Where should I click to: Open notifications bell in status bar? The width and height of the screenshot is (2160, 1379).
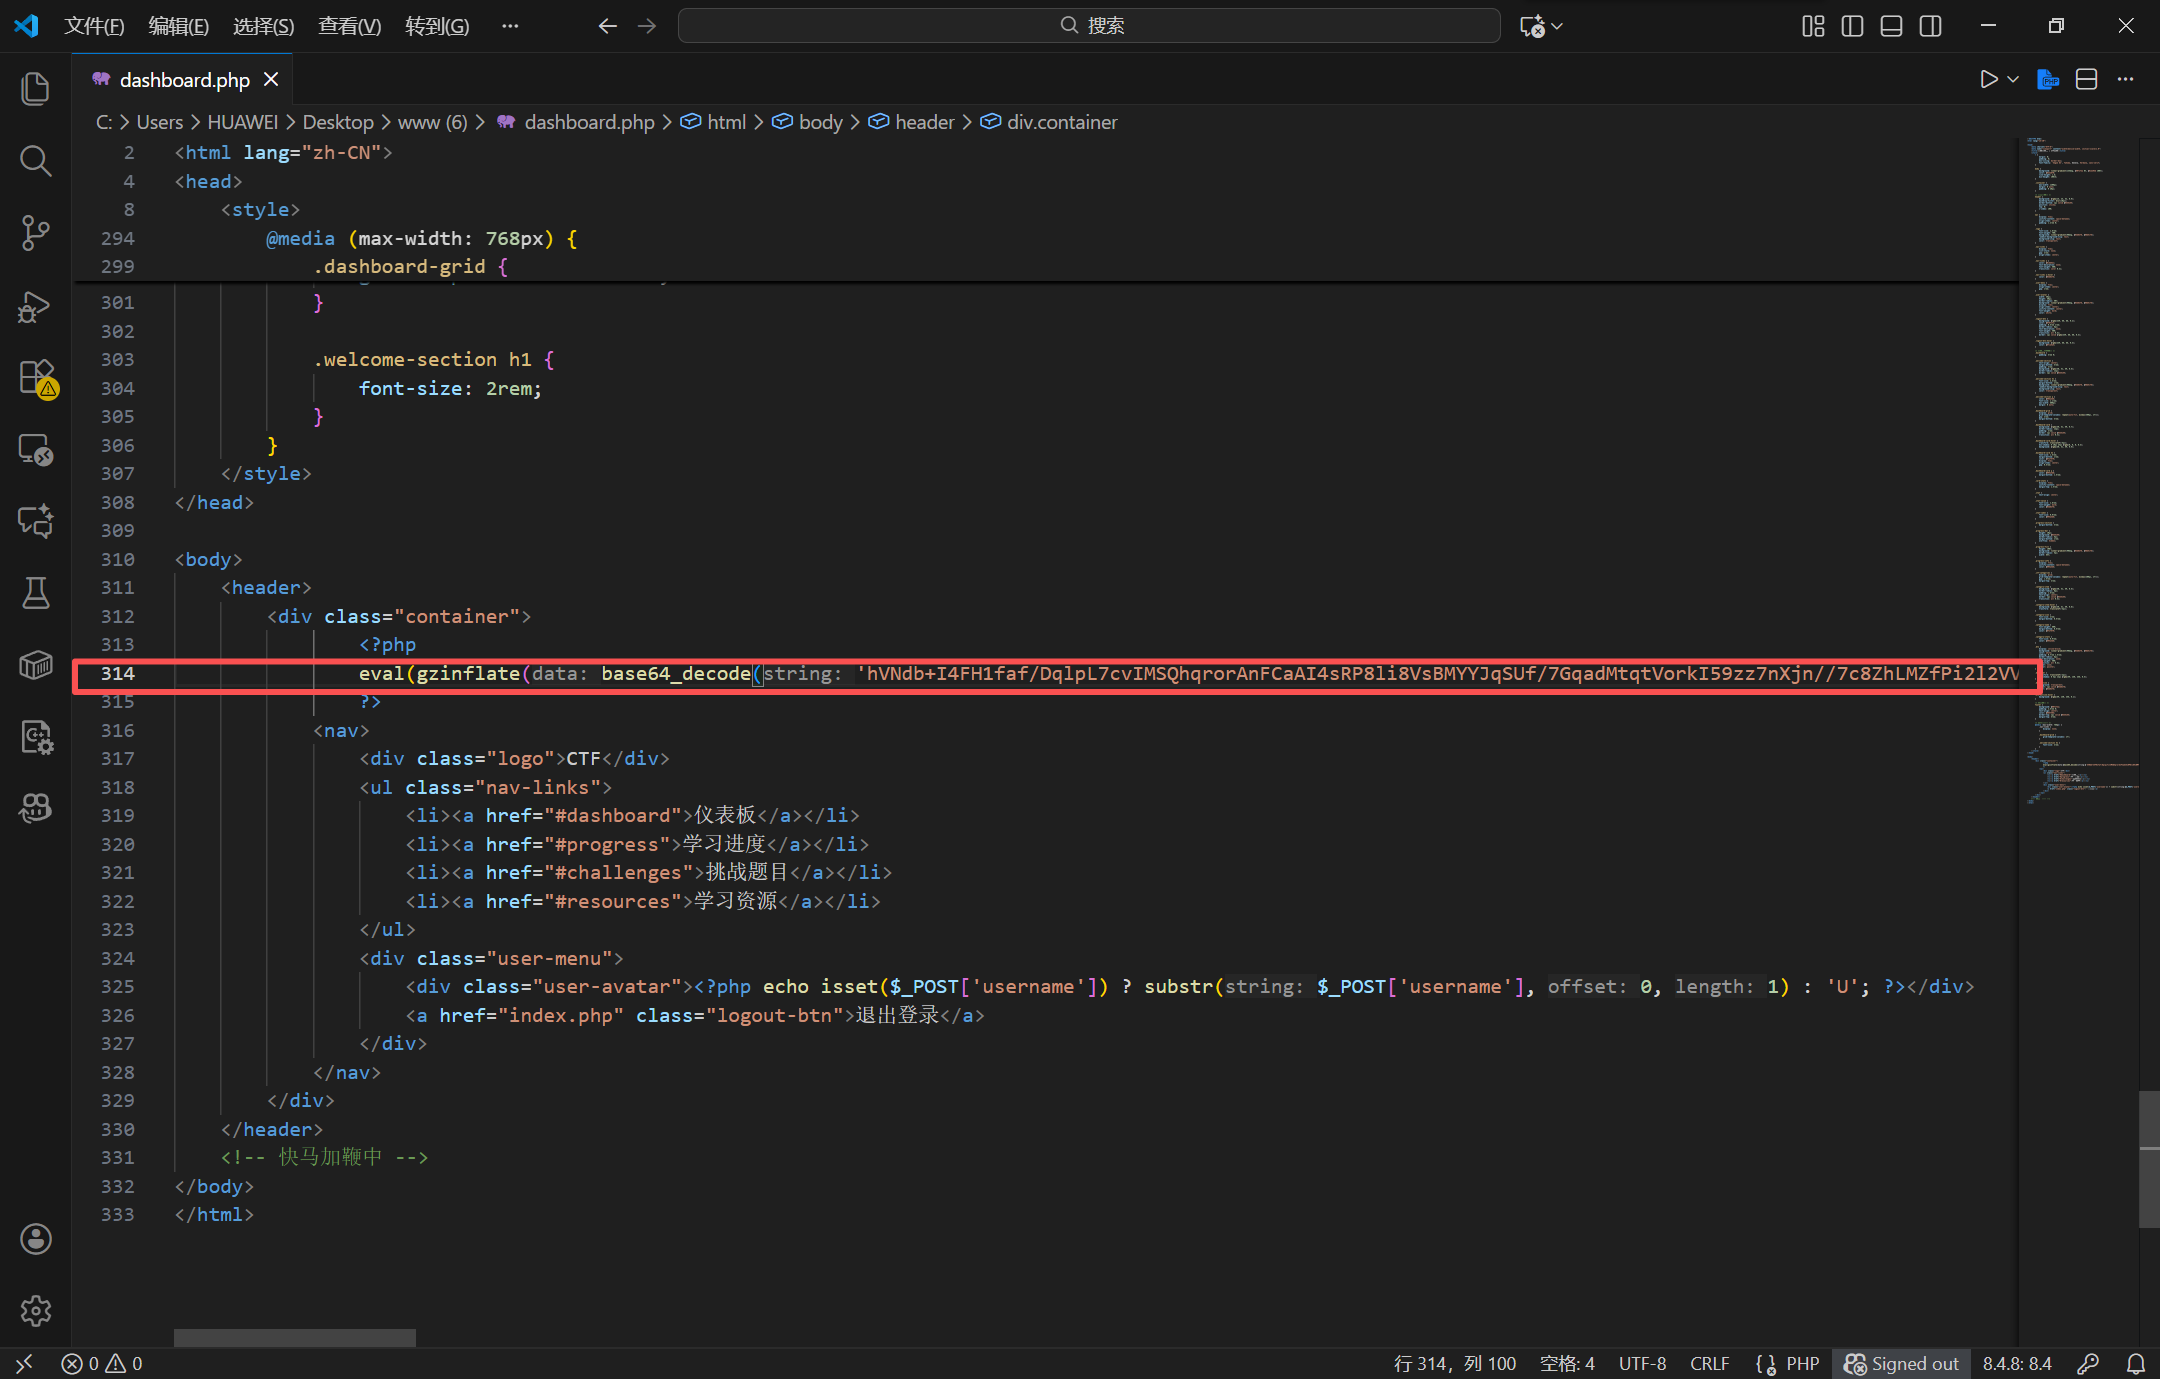[2135, 1363]
